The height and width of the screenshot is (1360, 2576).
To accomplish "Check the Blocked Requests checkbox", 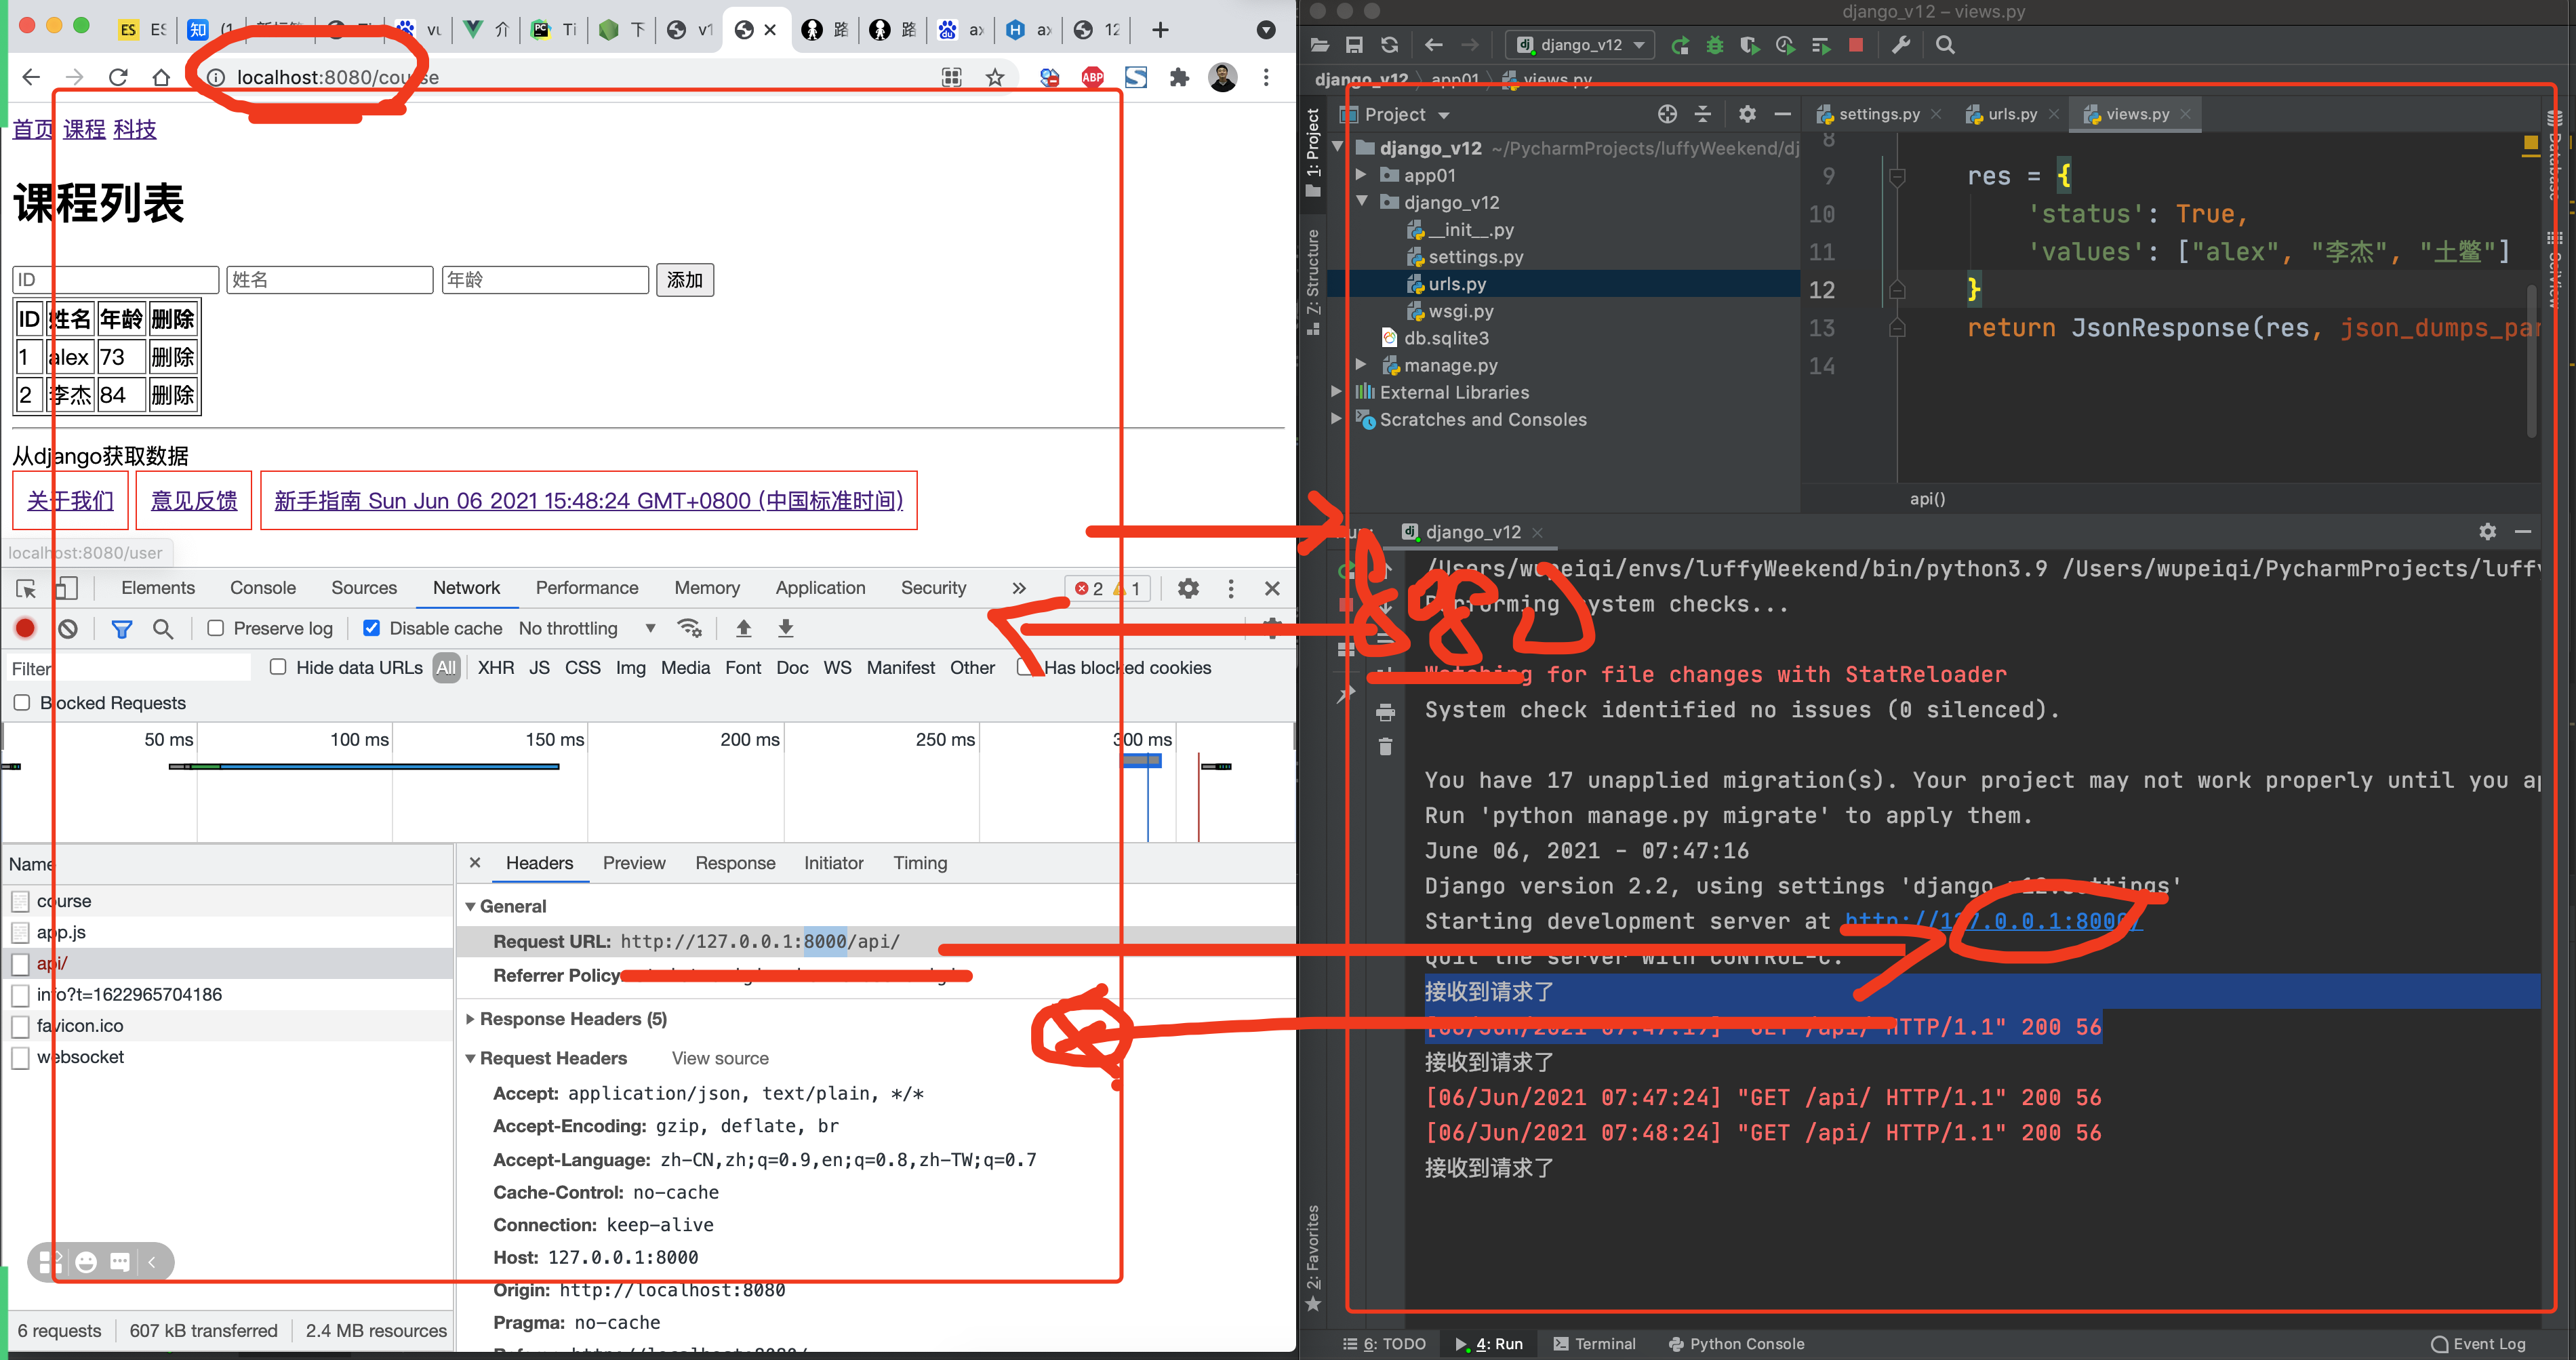I will 22,703.
